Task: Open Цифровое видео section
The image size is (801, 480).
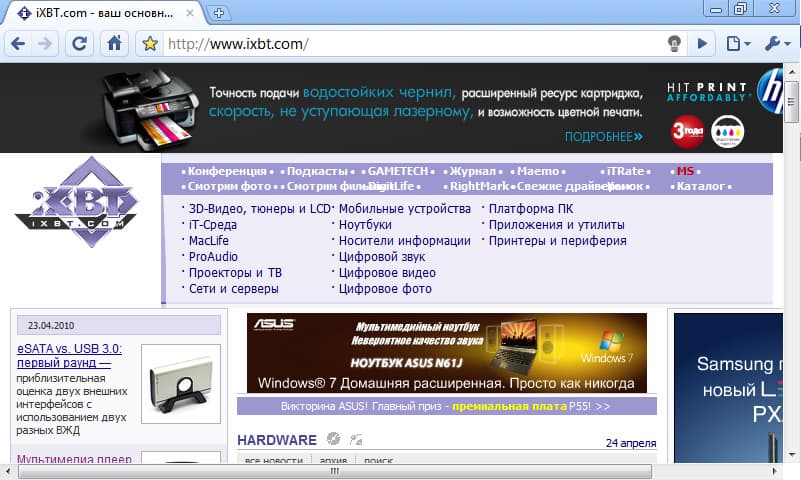Action: (387, 273)
